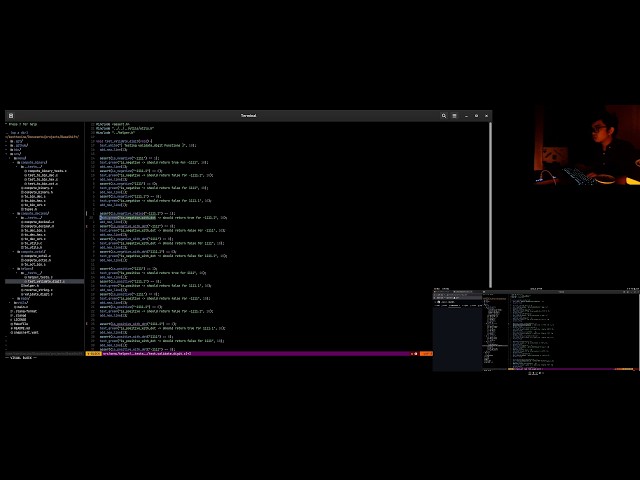
Task: Open helper_tests.c file
Action: (x=38, y=277)
